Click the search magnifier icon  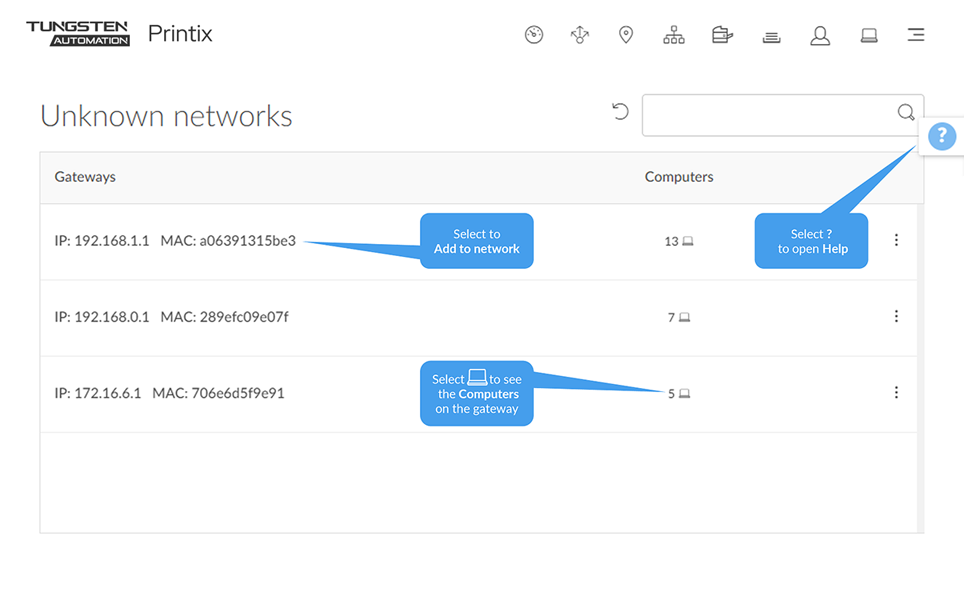click(905, 113)
